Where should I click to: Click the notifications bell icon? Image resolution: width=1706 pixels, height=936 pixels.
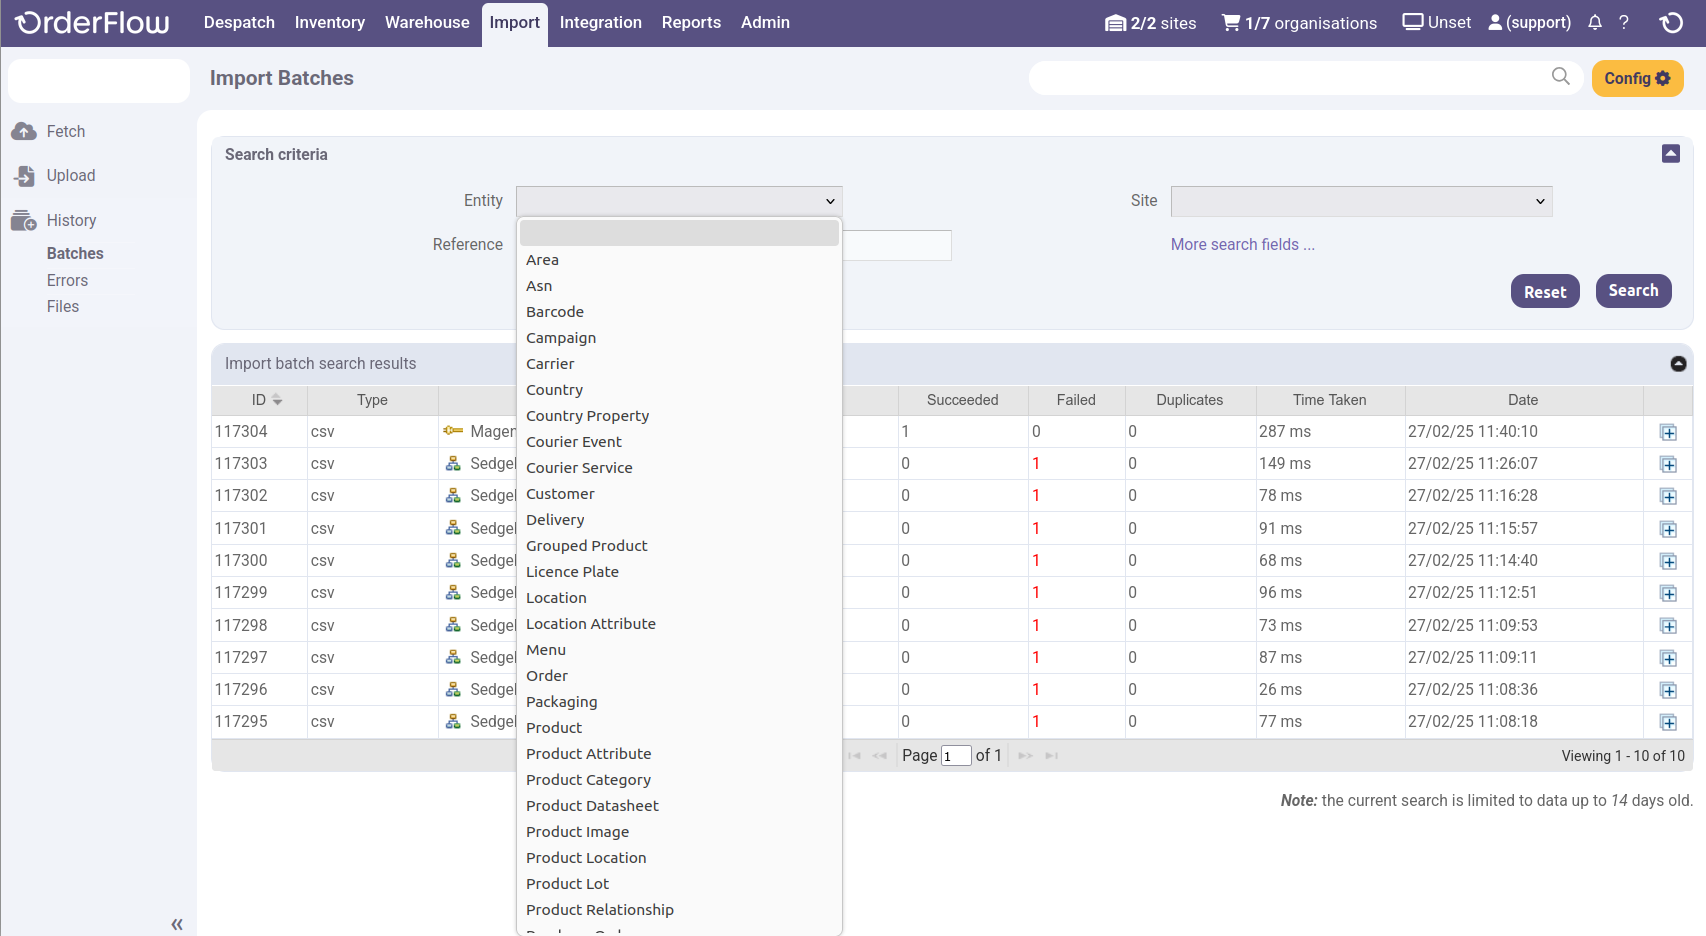(x=1595, y=22)
